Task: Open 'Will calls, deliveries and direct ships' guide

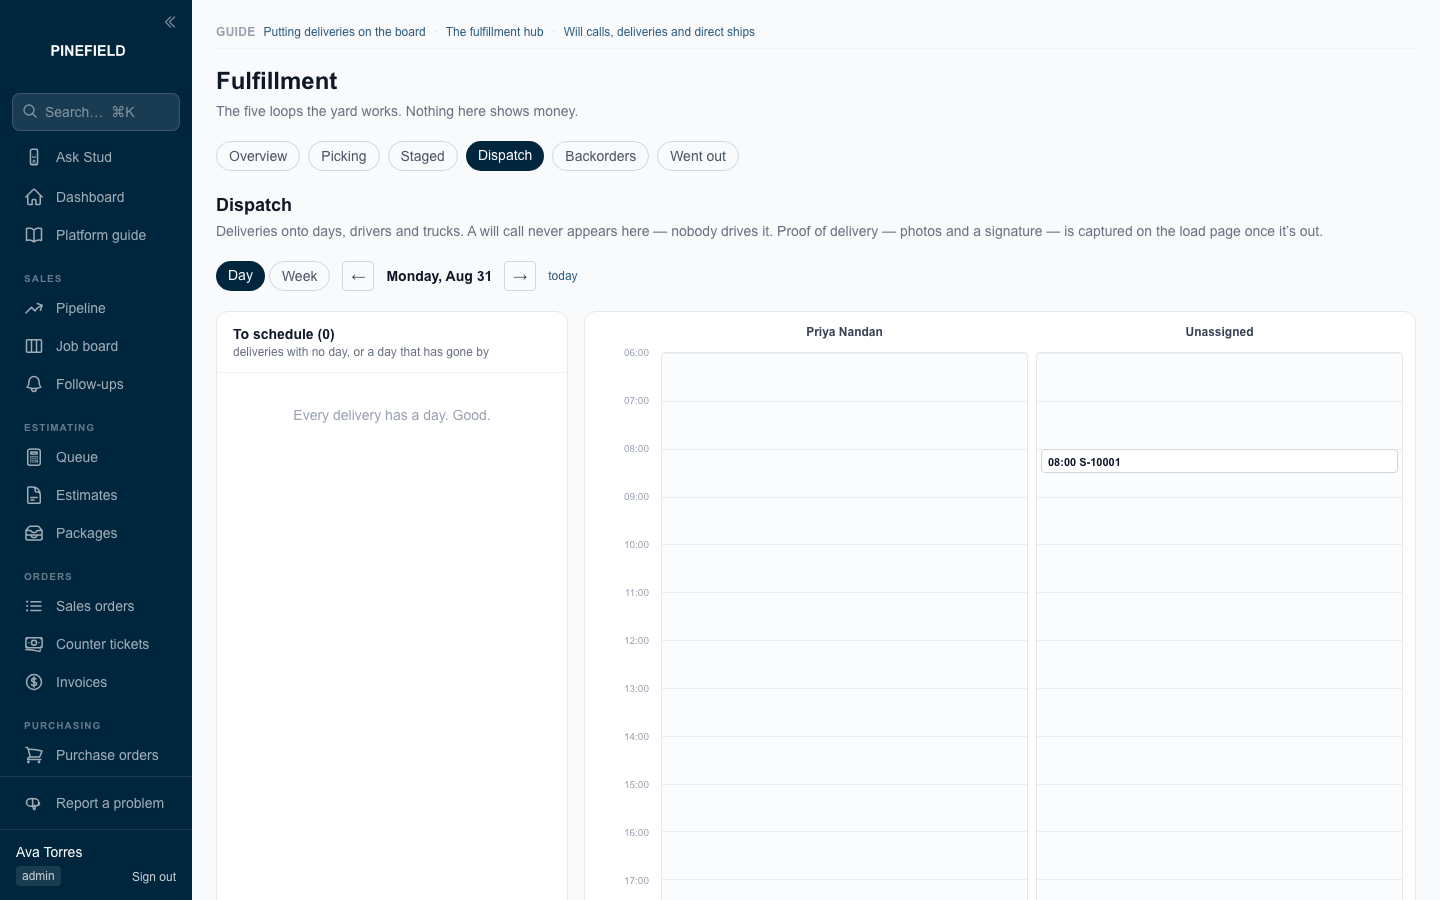Action: [x=659, y=32]
